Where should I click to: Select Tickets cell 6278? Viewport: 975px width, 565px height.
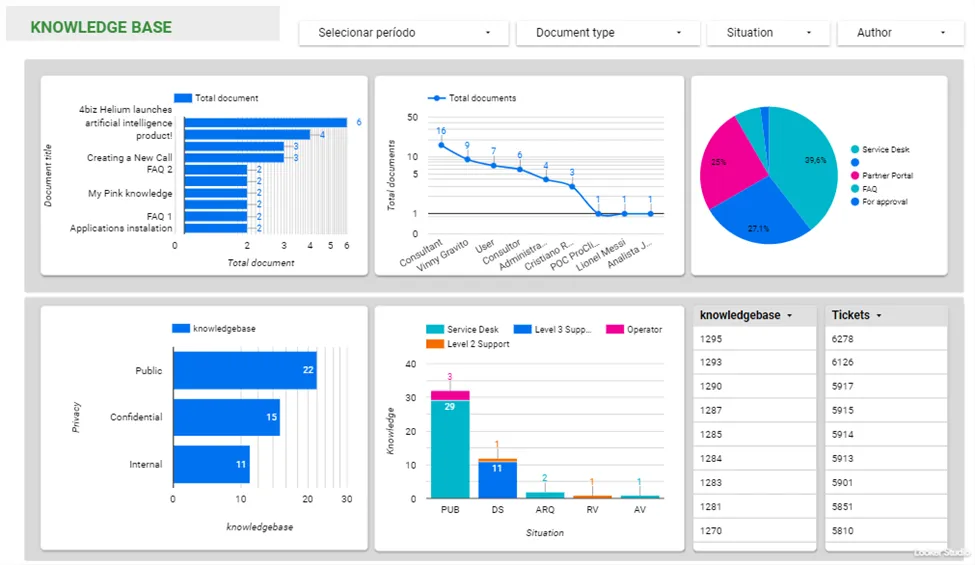(886, 339)
